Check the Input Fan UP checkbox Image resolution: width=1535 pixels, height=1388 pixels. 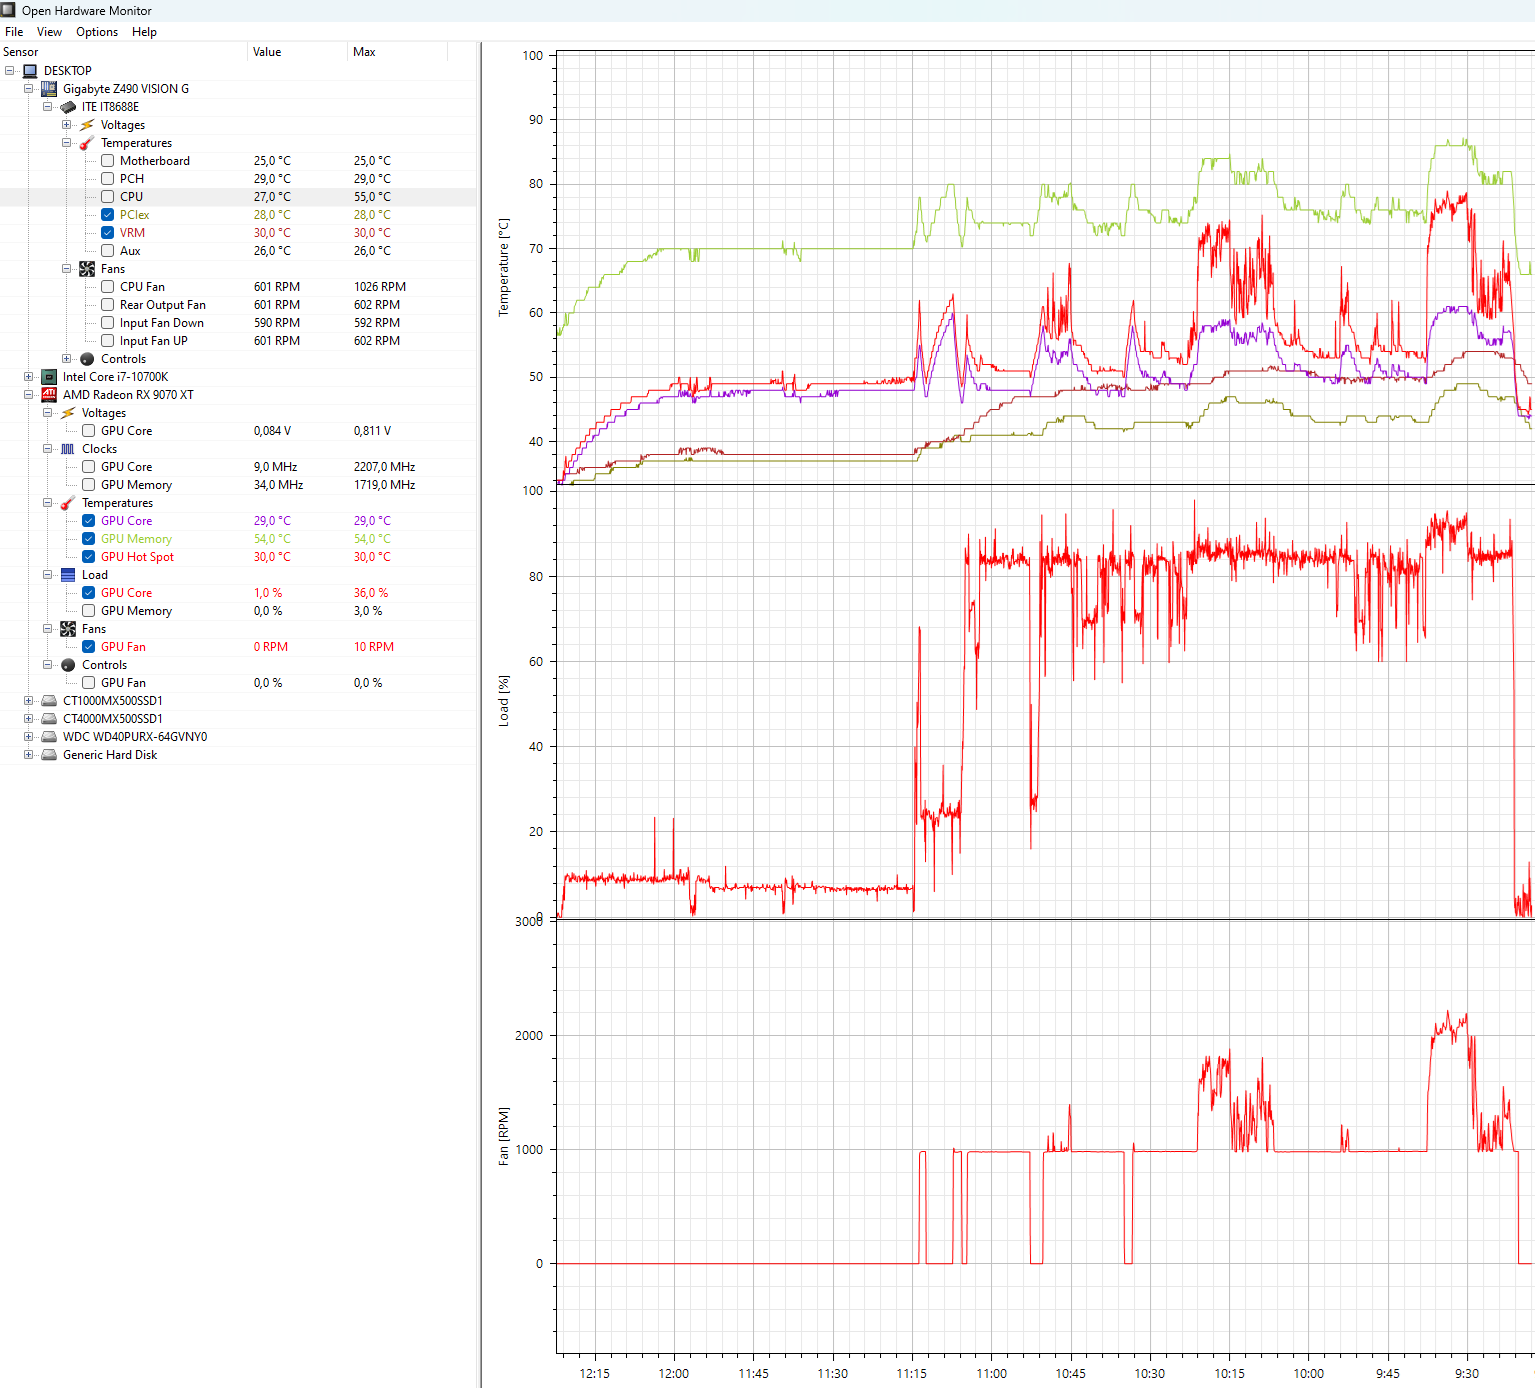coord(107,341)
